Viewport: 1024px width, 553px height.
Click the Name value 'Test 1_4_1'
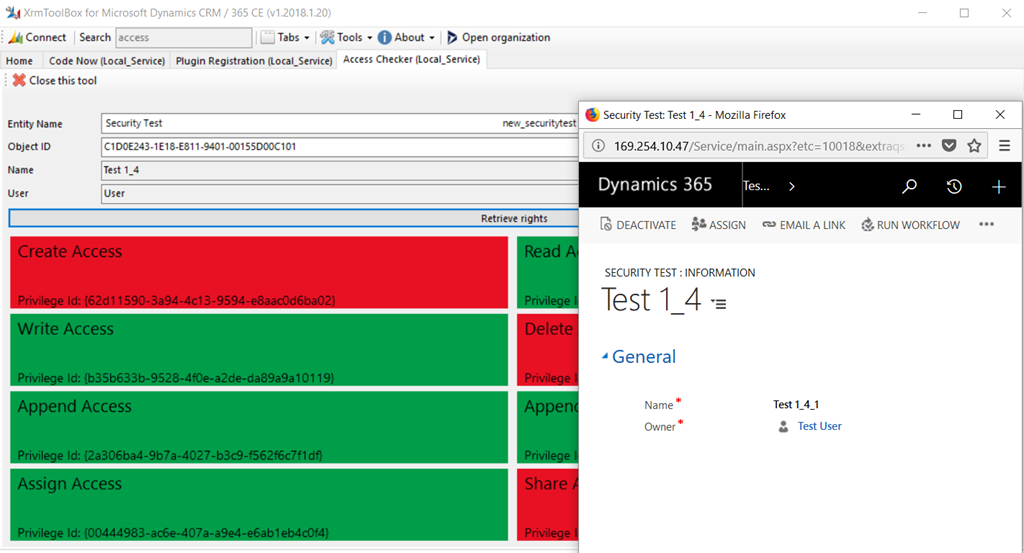796,405
